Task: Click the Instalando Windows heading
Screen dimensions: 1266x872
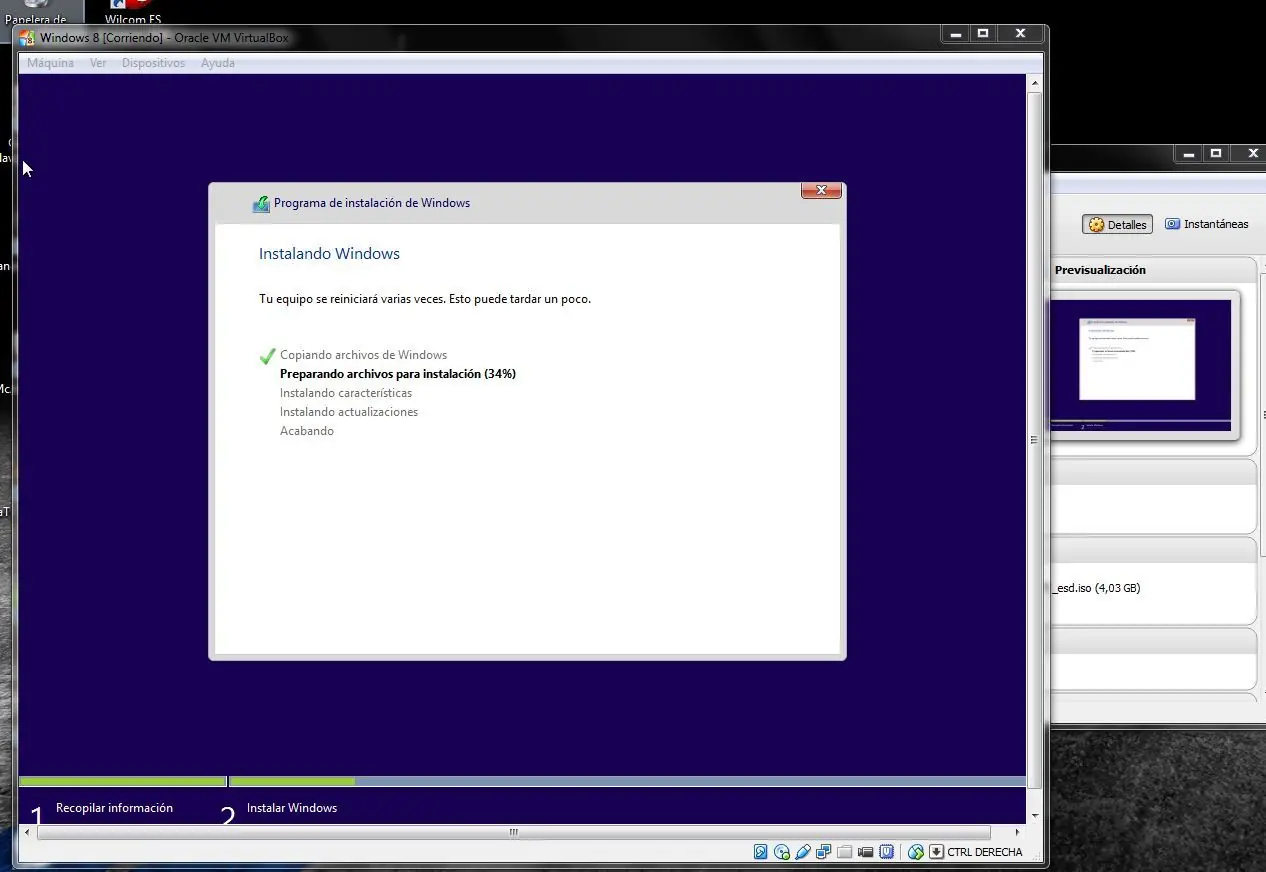Action: [x=329, y=254]
